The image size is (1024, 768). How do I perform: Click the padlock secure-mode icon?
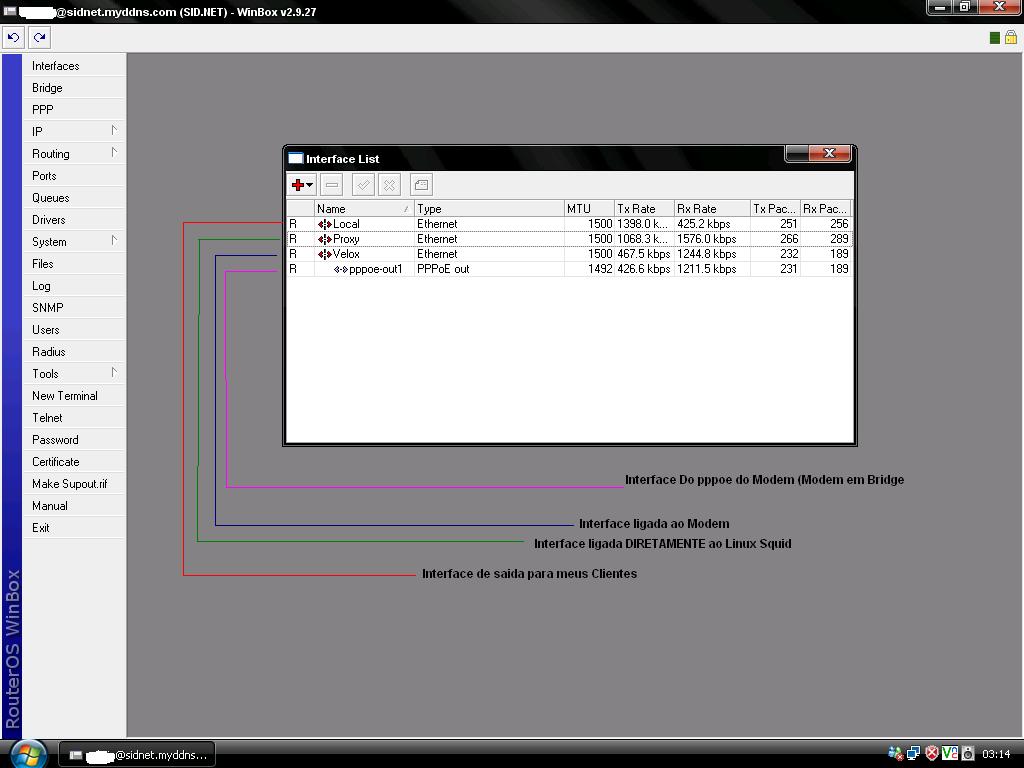(x=1010, y=37)
